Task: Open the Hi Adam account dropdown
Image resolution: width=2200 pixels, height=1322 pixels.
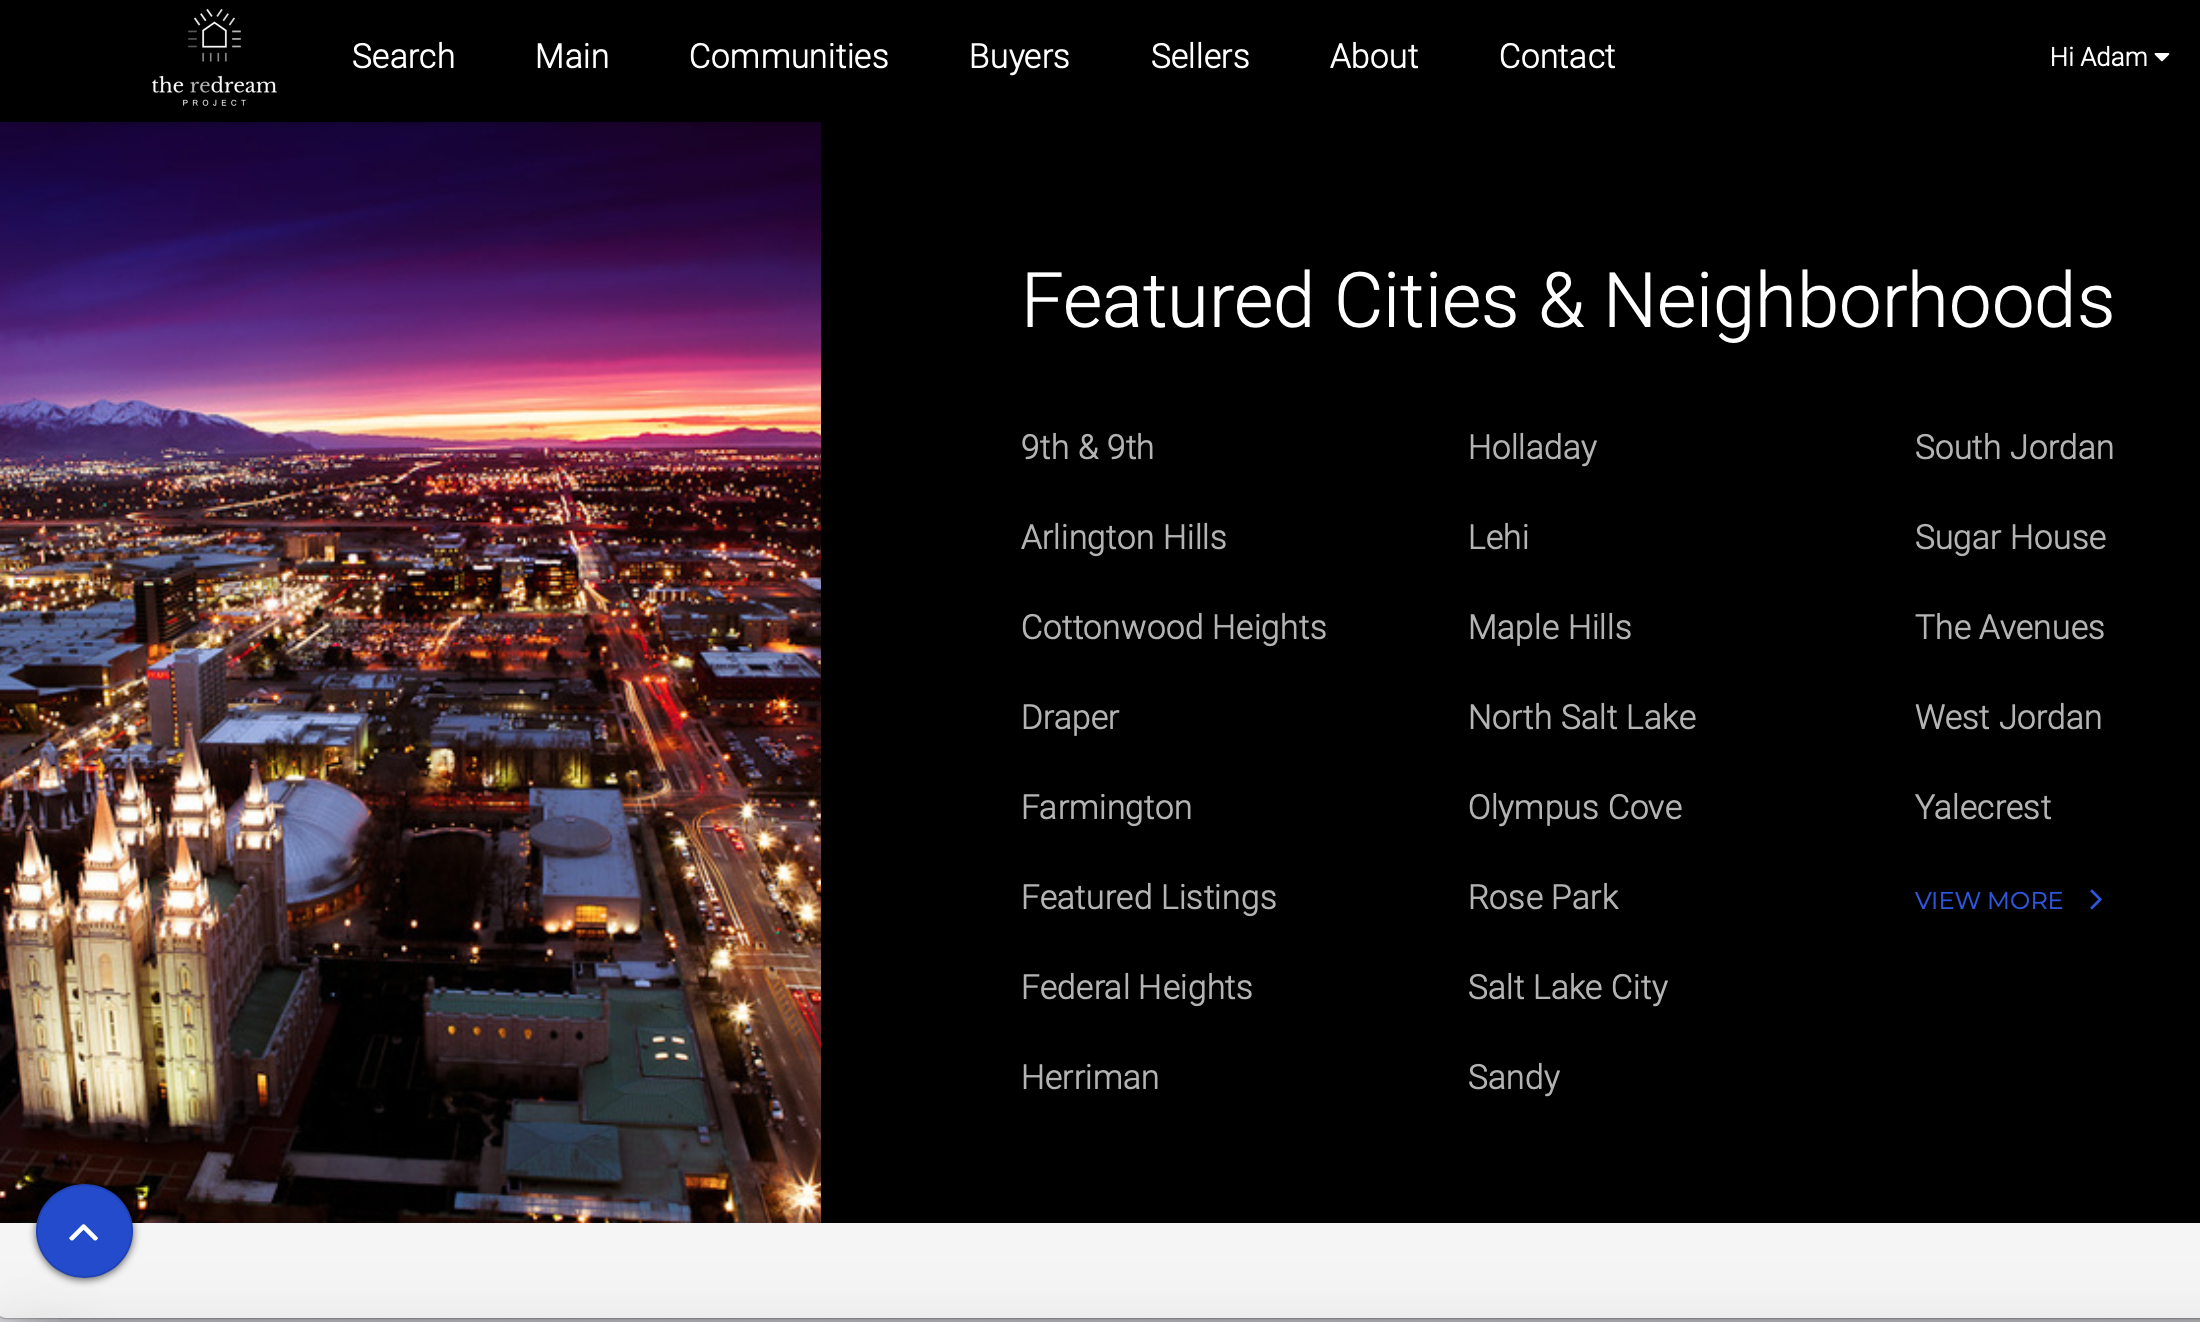Action: tap(2109, 57)
